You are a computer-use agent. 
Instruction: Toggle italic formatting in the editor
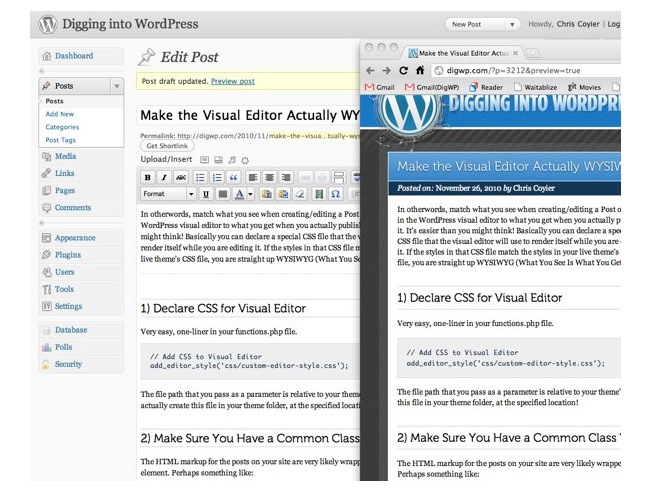[164, 177]
